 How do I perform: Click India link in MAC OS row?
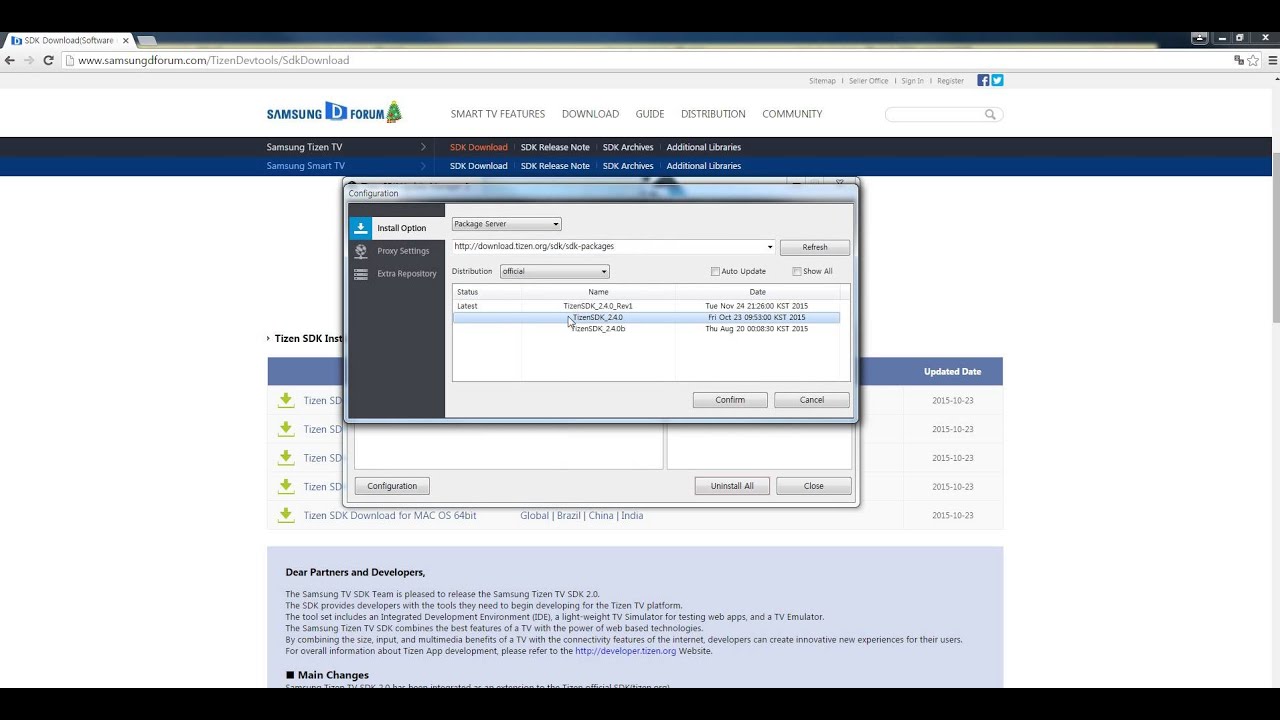tap(632, 516)
